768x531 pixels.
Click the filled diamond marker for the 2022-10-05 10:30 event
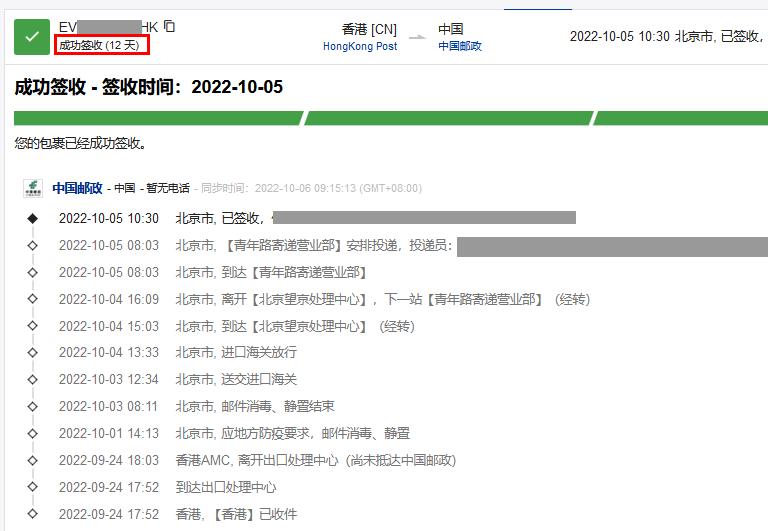point(32,218)
